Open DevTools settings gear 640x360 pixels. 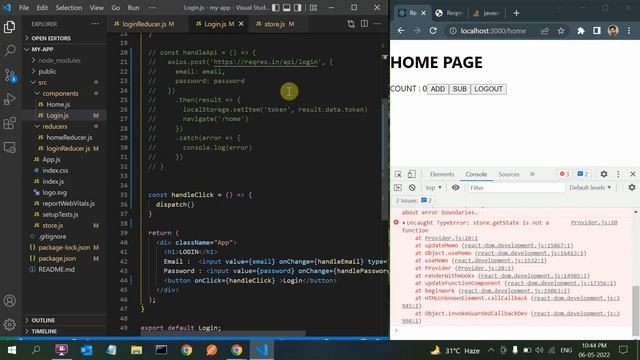point(604,174)
